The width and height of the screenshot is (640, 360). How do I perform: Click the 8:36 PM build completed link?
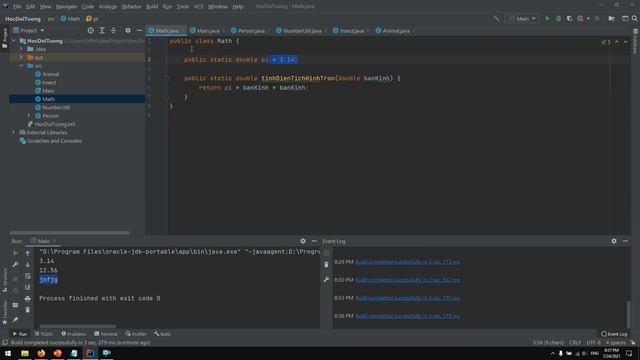click(x=407, y=316)
